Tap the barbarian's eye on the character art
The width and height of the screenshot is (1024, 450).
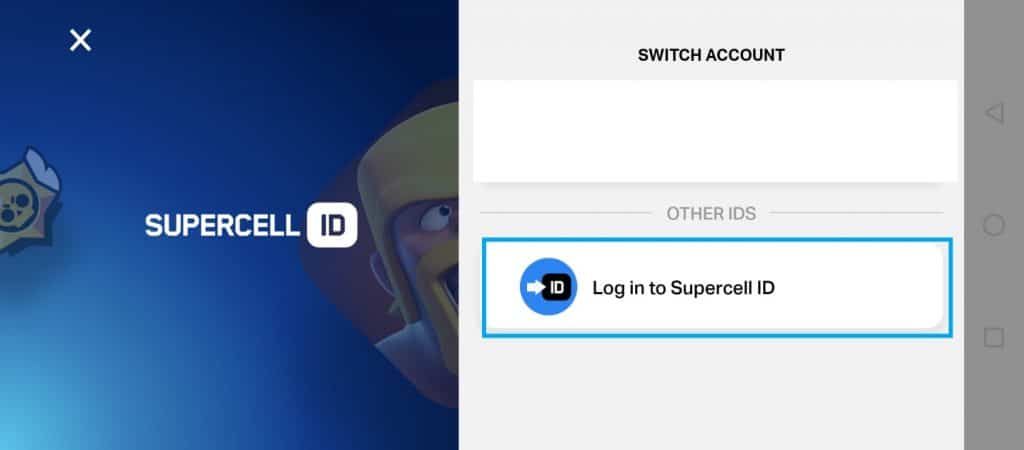tap(438, 217)
